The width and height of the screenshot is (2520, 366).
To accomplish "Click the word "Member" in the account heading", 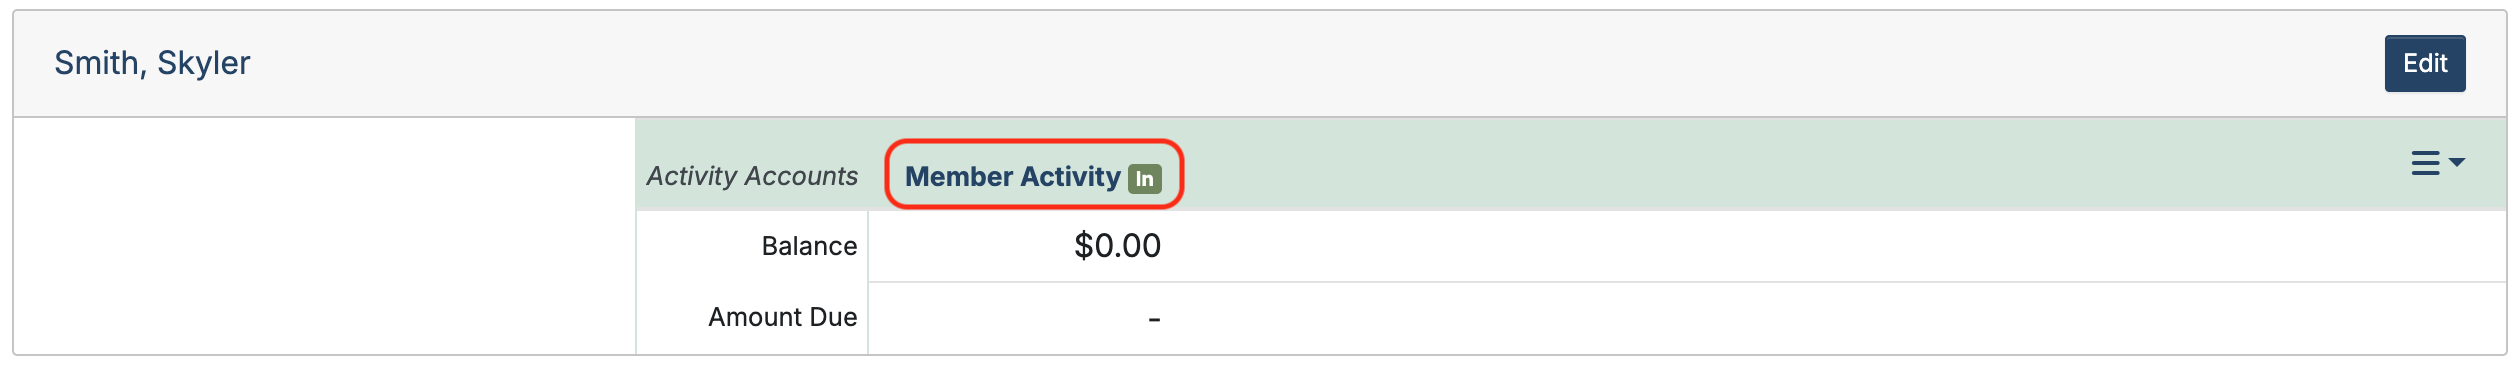I will click(x=958, y=177).
